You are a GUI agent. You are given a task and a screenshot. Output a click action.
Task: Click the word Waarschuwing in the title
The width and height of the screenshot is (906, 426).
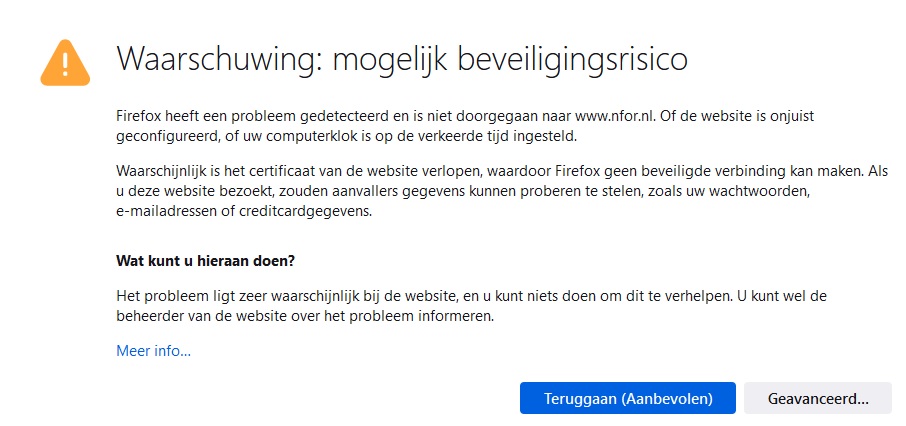(x=218, y=59)
